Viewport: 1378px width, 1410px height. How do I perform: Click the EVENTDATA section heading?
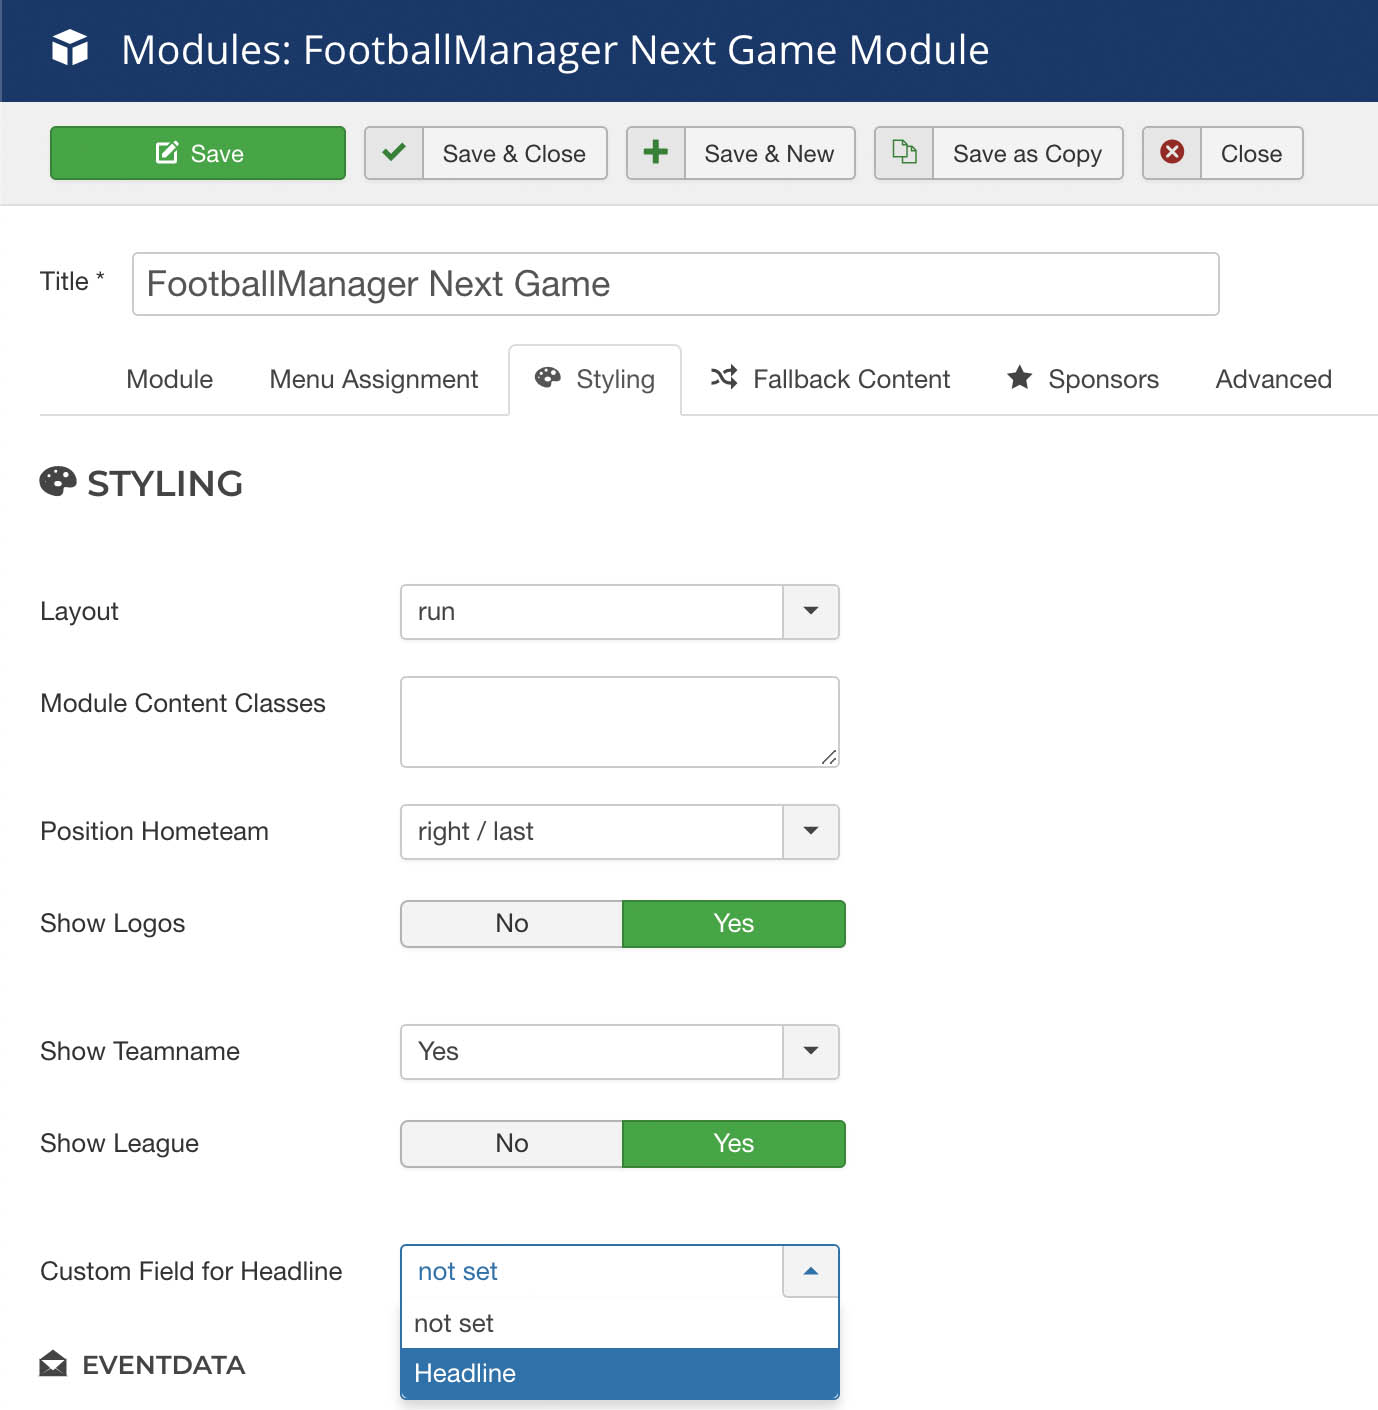point(163,1365)
